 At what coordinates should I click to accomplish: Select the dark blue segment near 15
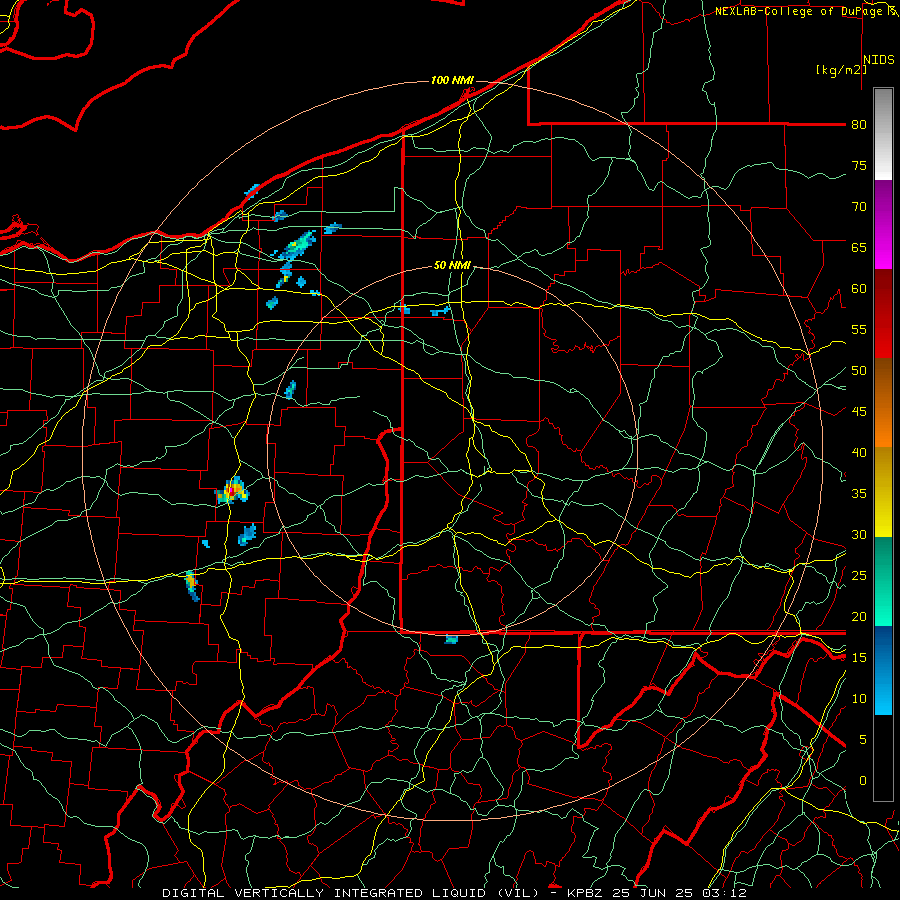click(883, 649)
